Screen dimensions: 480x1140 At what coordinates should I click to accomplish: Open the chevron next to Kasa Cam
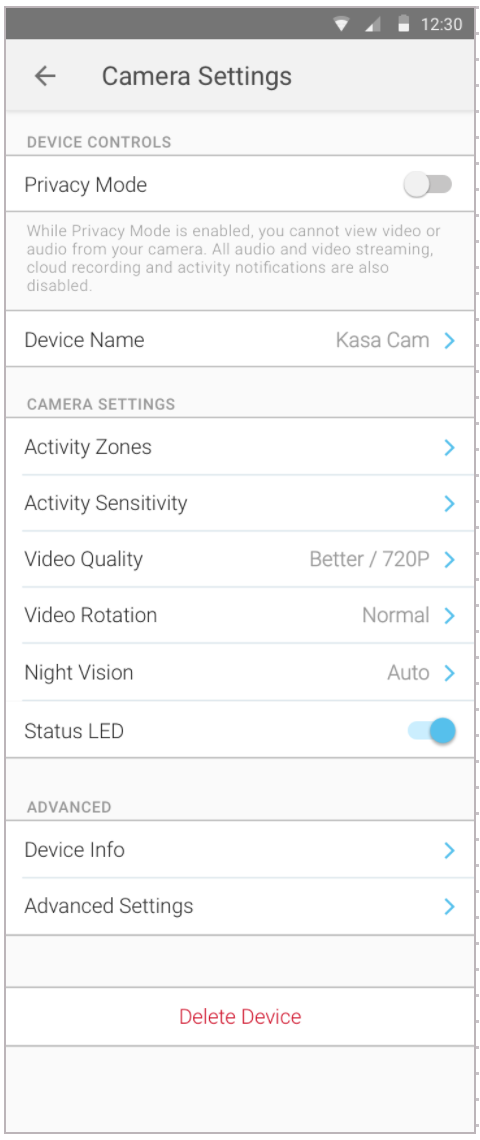click(449, 340)
